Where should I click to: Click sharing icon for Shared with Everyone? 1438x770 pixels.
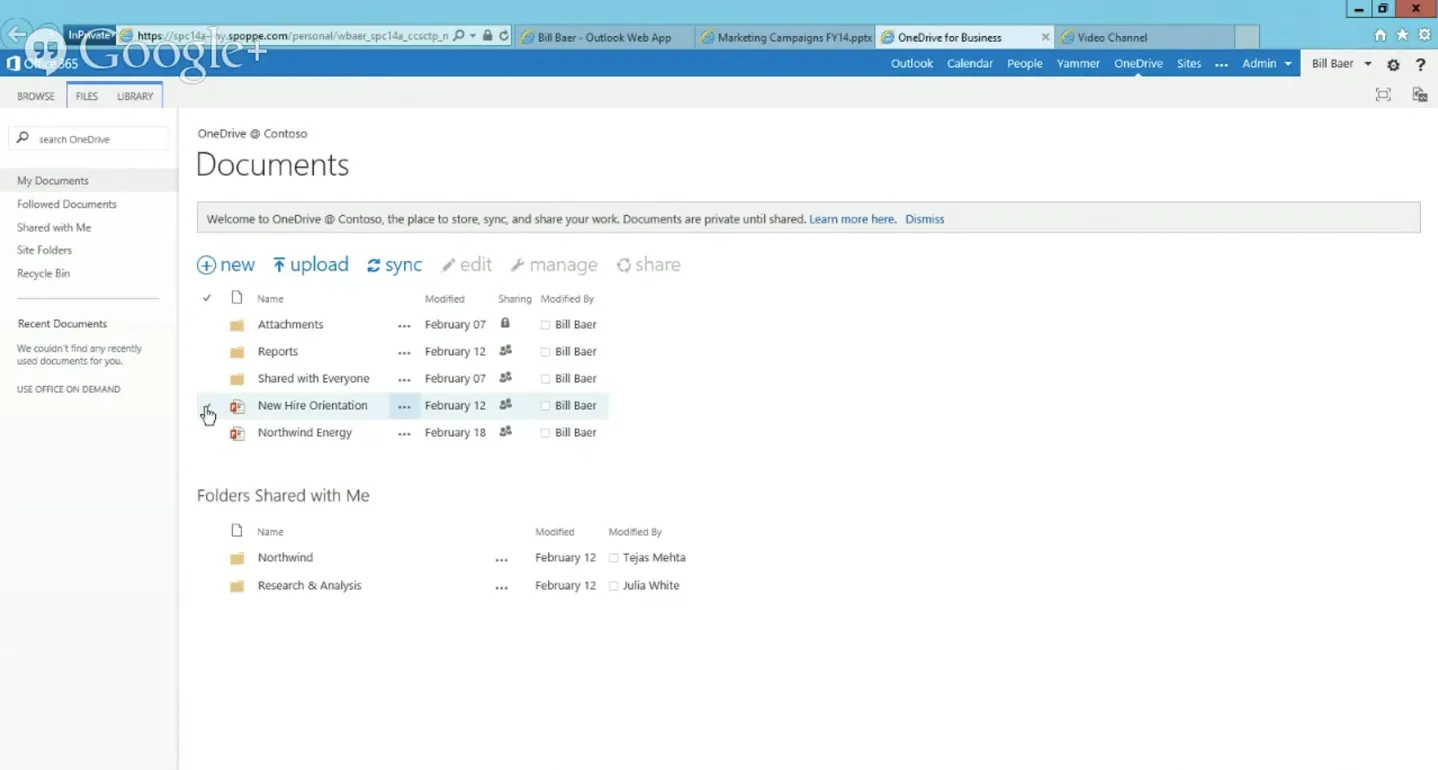pos(506,377)
